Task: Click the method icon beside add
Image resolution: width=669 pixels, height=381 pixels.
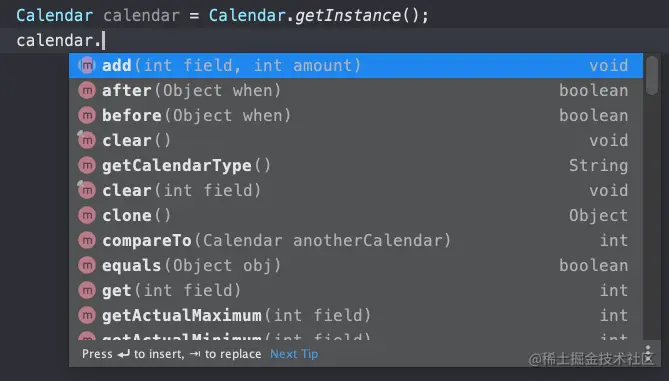Action: coord(87,66)
